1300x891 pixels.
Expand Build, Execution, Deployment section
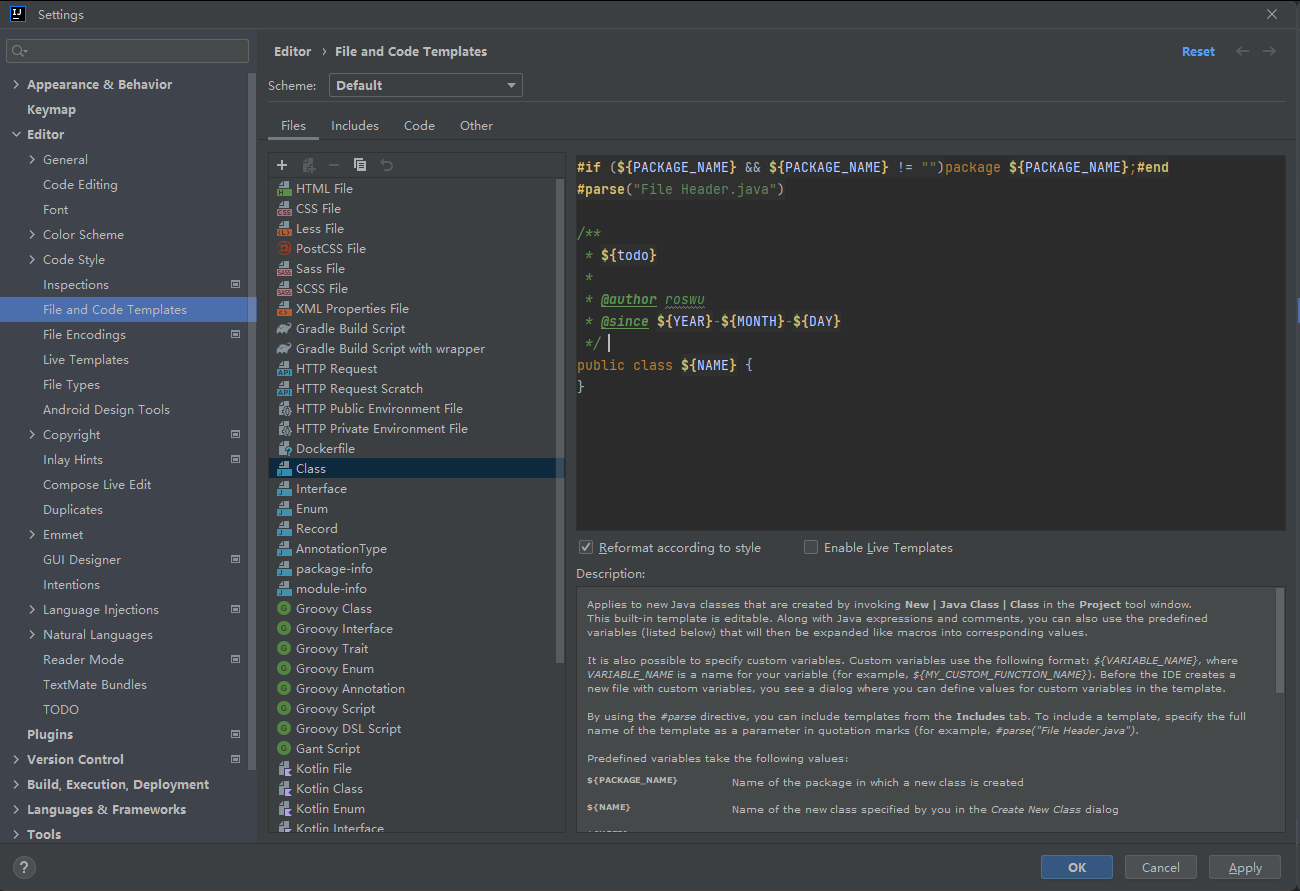click(x=16, y=784)
